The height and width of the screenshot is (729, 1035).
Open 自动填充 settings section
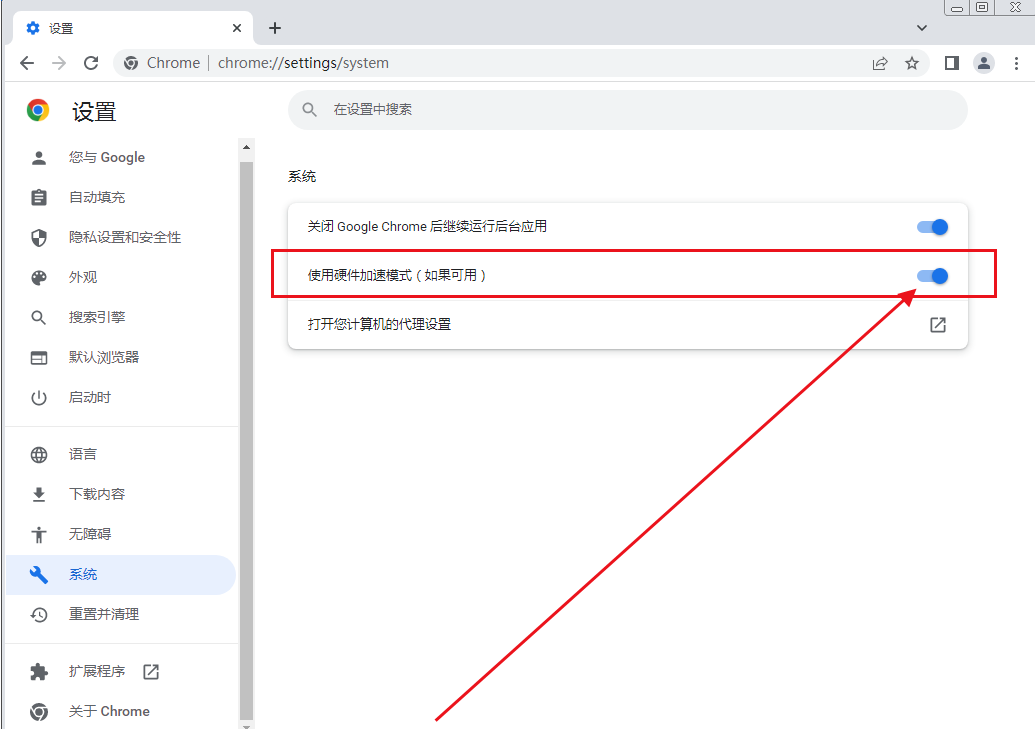point(121,197)
